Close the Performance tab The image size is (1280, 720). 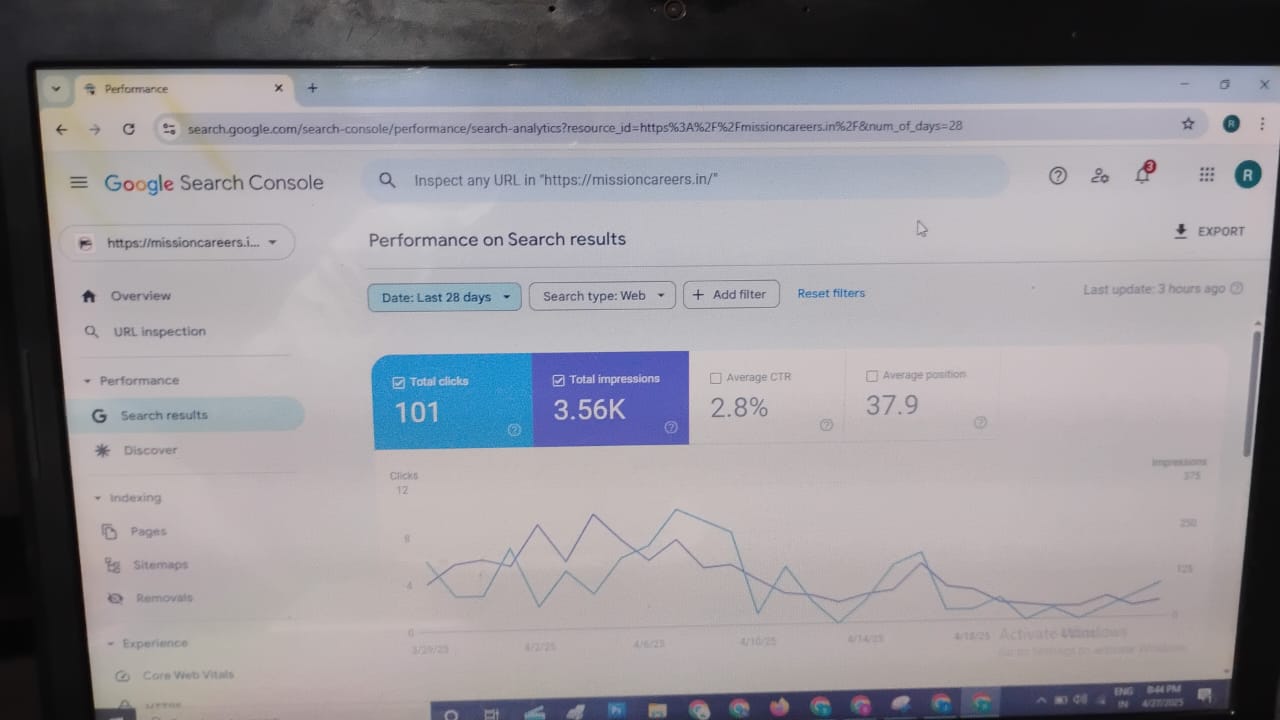click(x=278, y=88)
